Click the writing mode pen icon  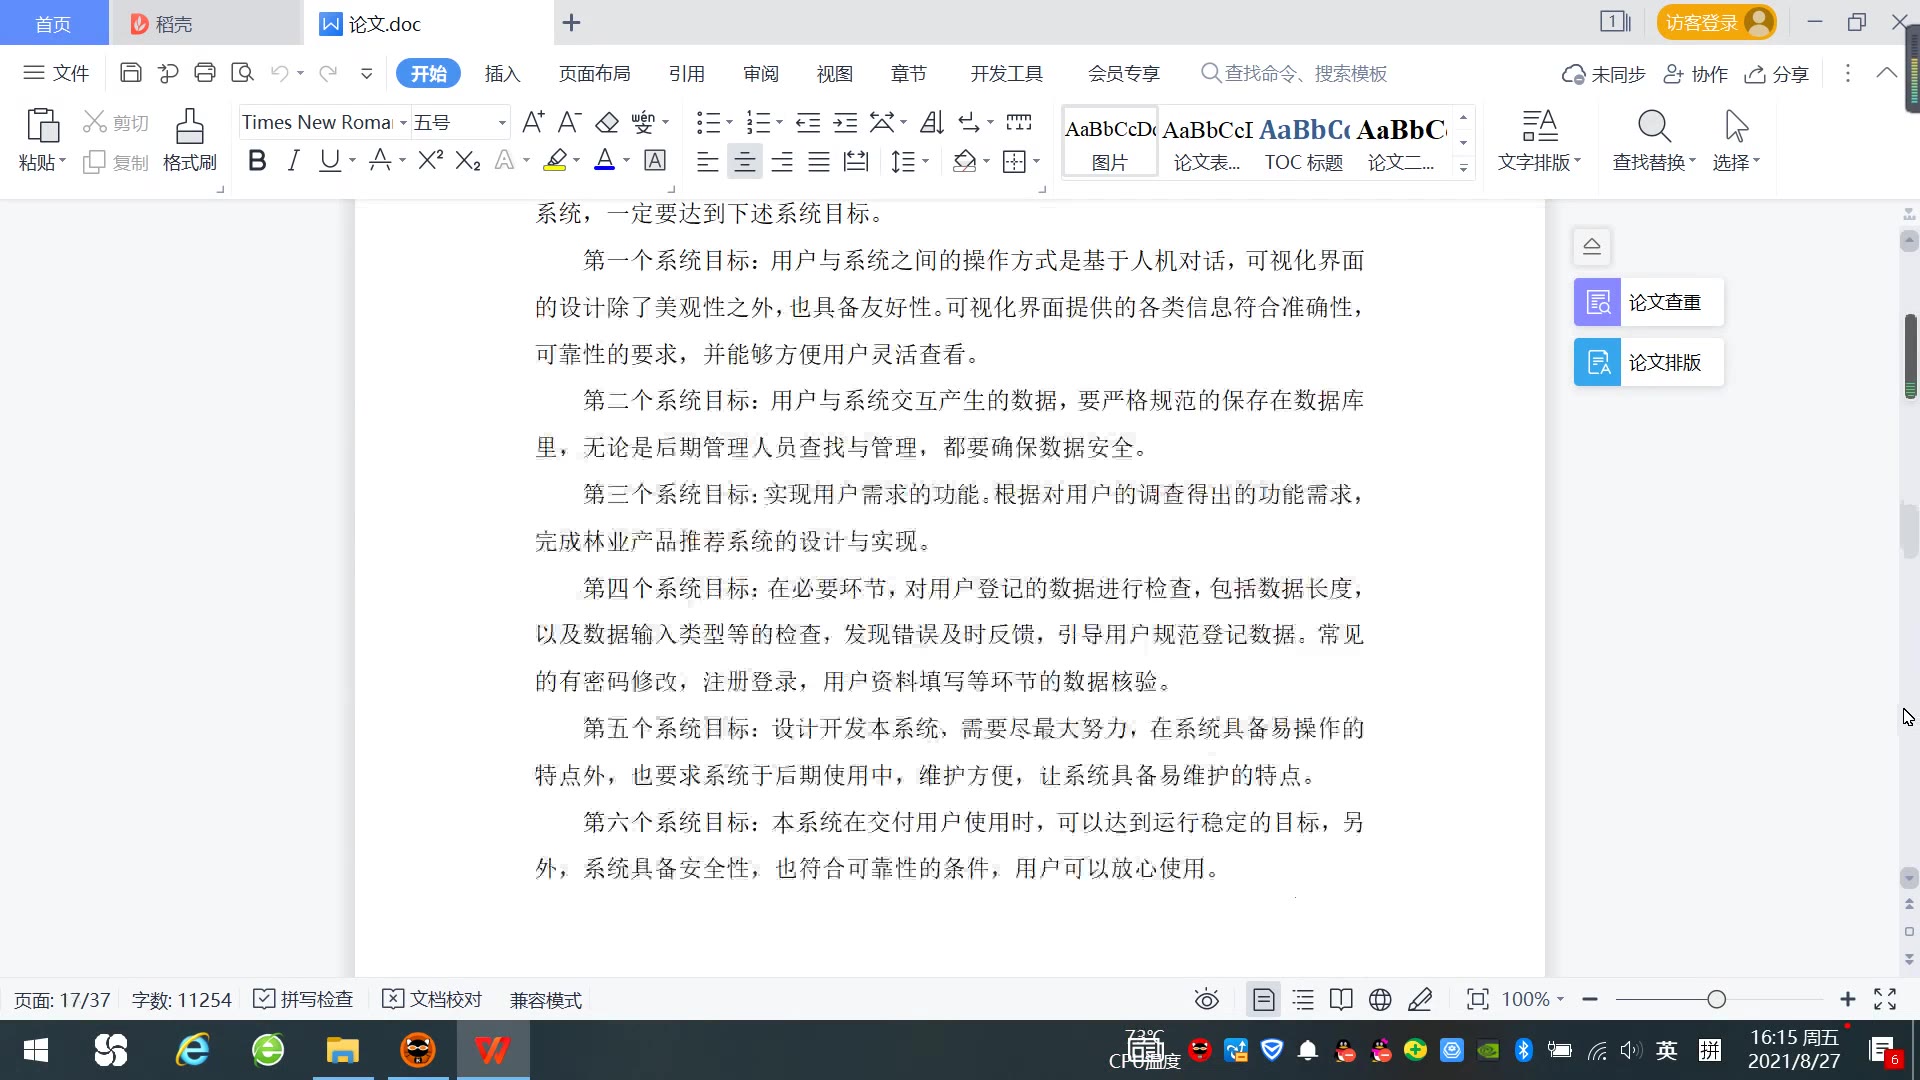click(1420, 999)
